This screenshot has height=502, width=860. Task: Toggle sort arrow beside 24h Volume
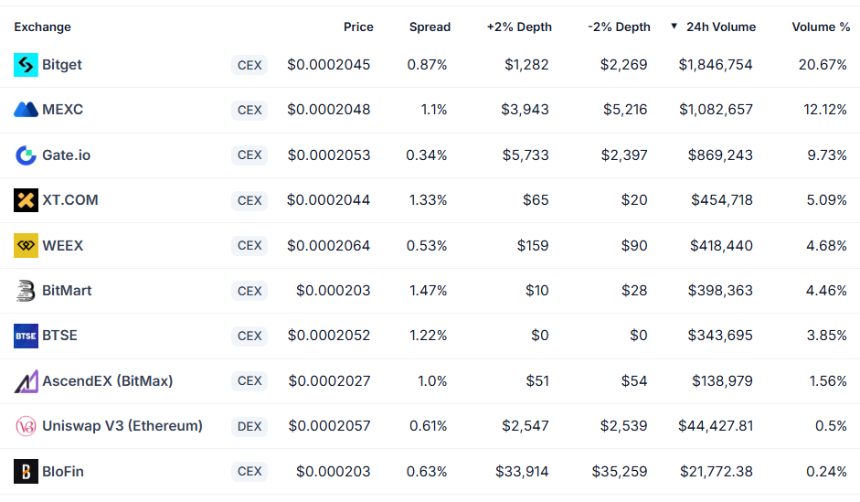click(x=674, y=26)
